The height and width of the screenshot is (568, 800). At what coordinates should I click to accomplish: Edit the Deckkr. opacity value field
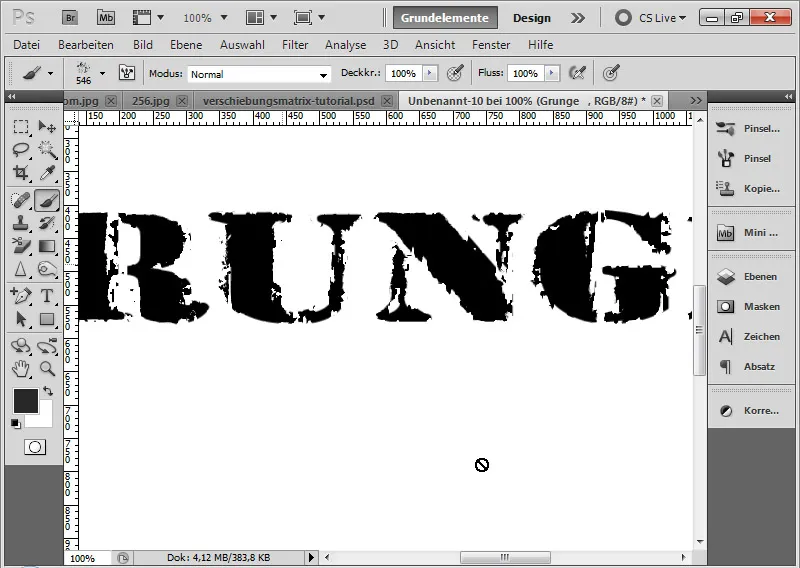click(x=404, y=73)
